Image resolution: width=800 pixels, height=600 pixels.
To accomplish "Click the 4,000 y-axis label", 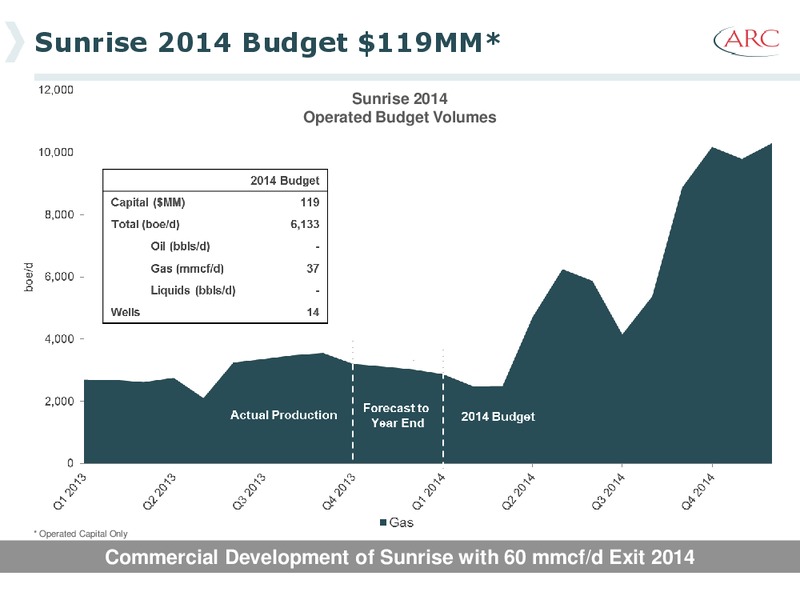I will coord(59,339).
